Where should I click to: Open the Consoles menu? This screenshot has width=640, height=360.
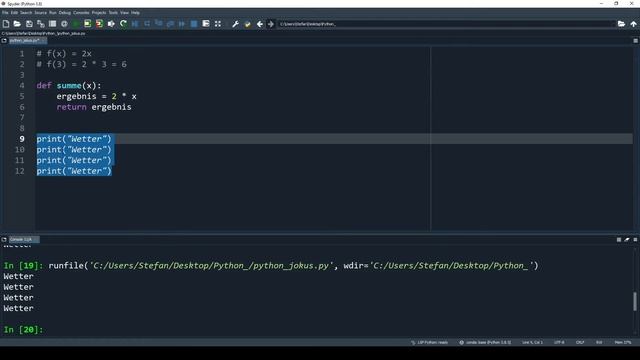[81, 13]
